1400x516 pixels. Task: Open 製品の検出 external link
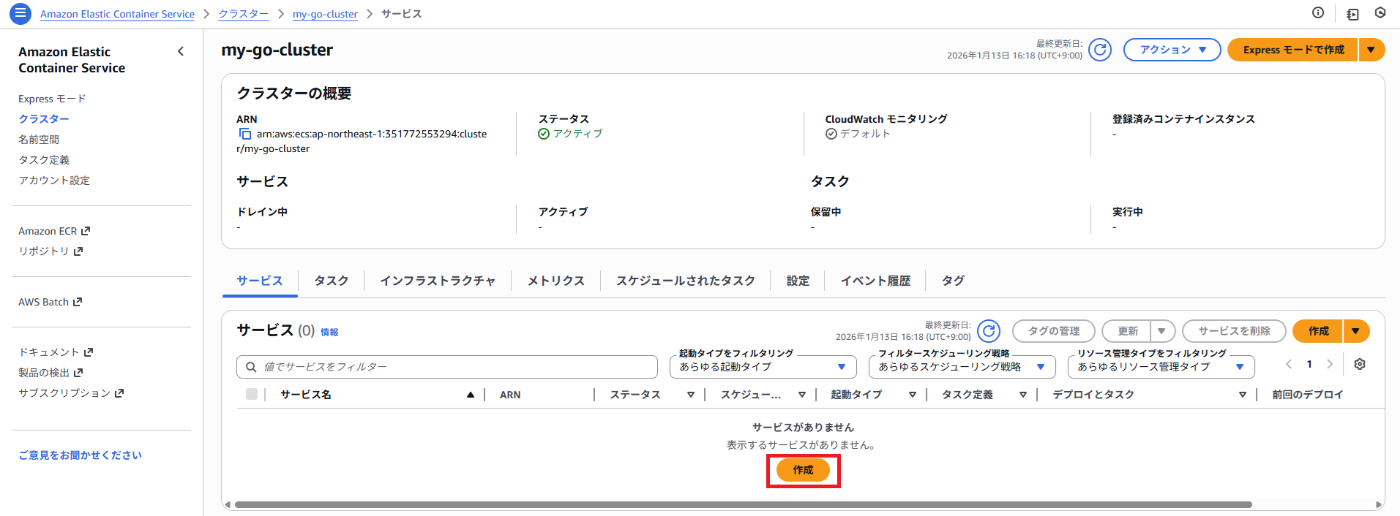(x=49, y=373)
